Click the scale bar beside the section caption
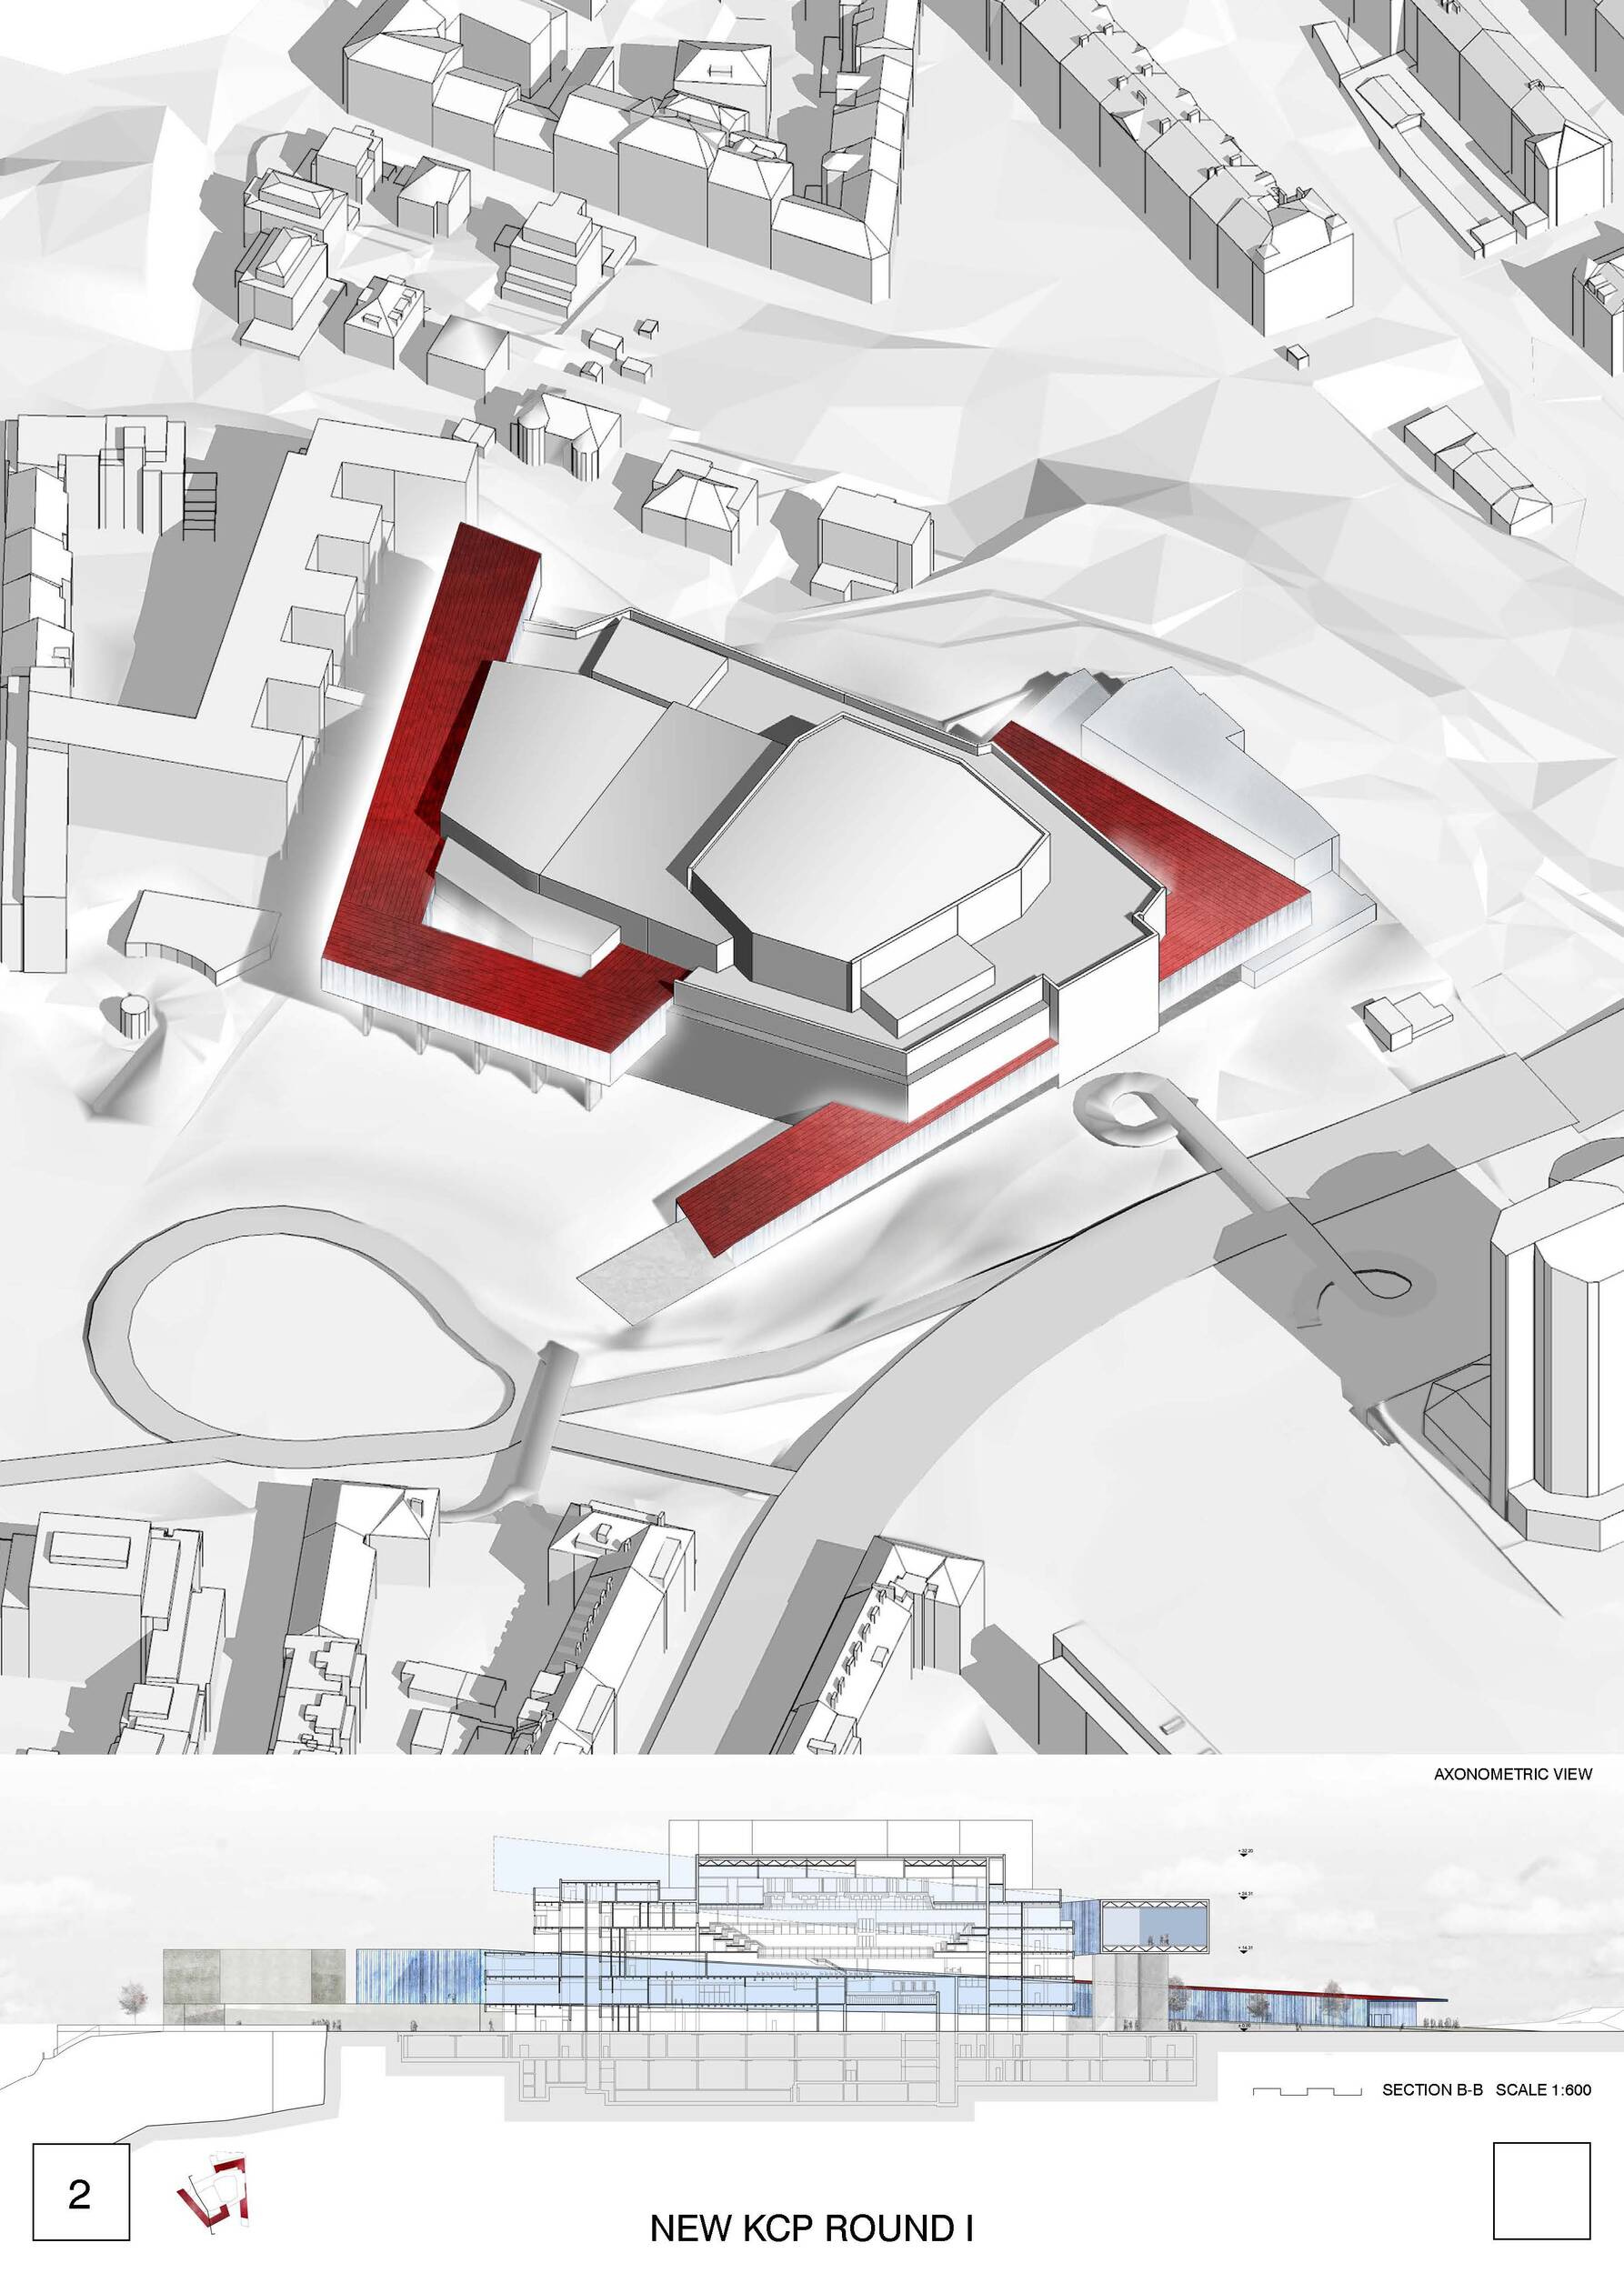 coord(1307,2090)
